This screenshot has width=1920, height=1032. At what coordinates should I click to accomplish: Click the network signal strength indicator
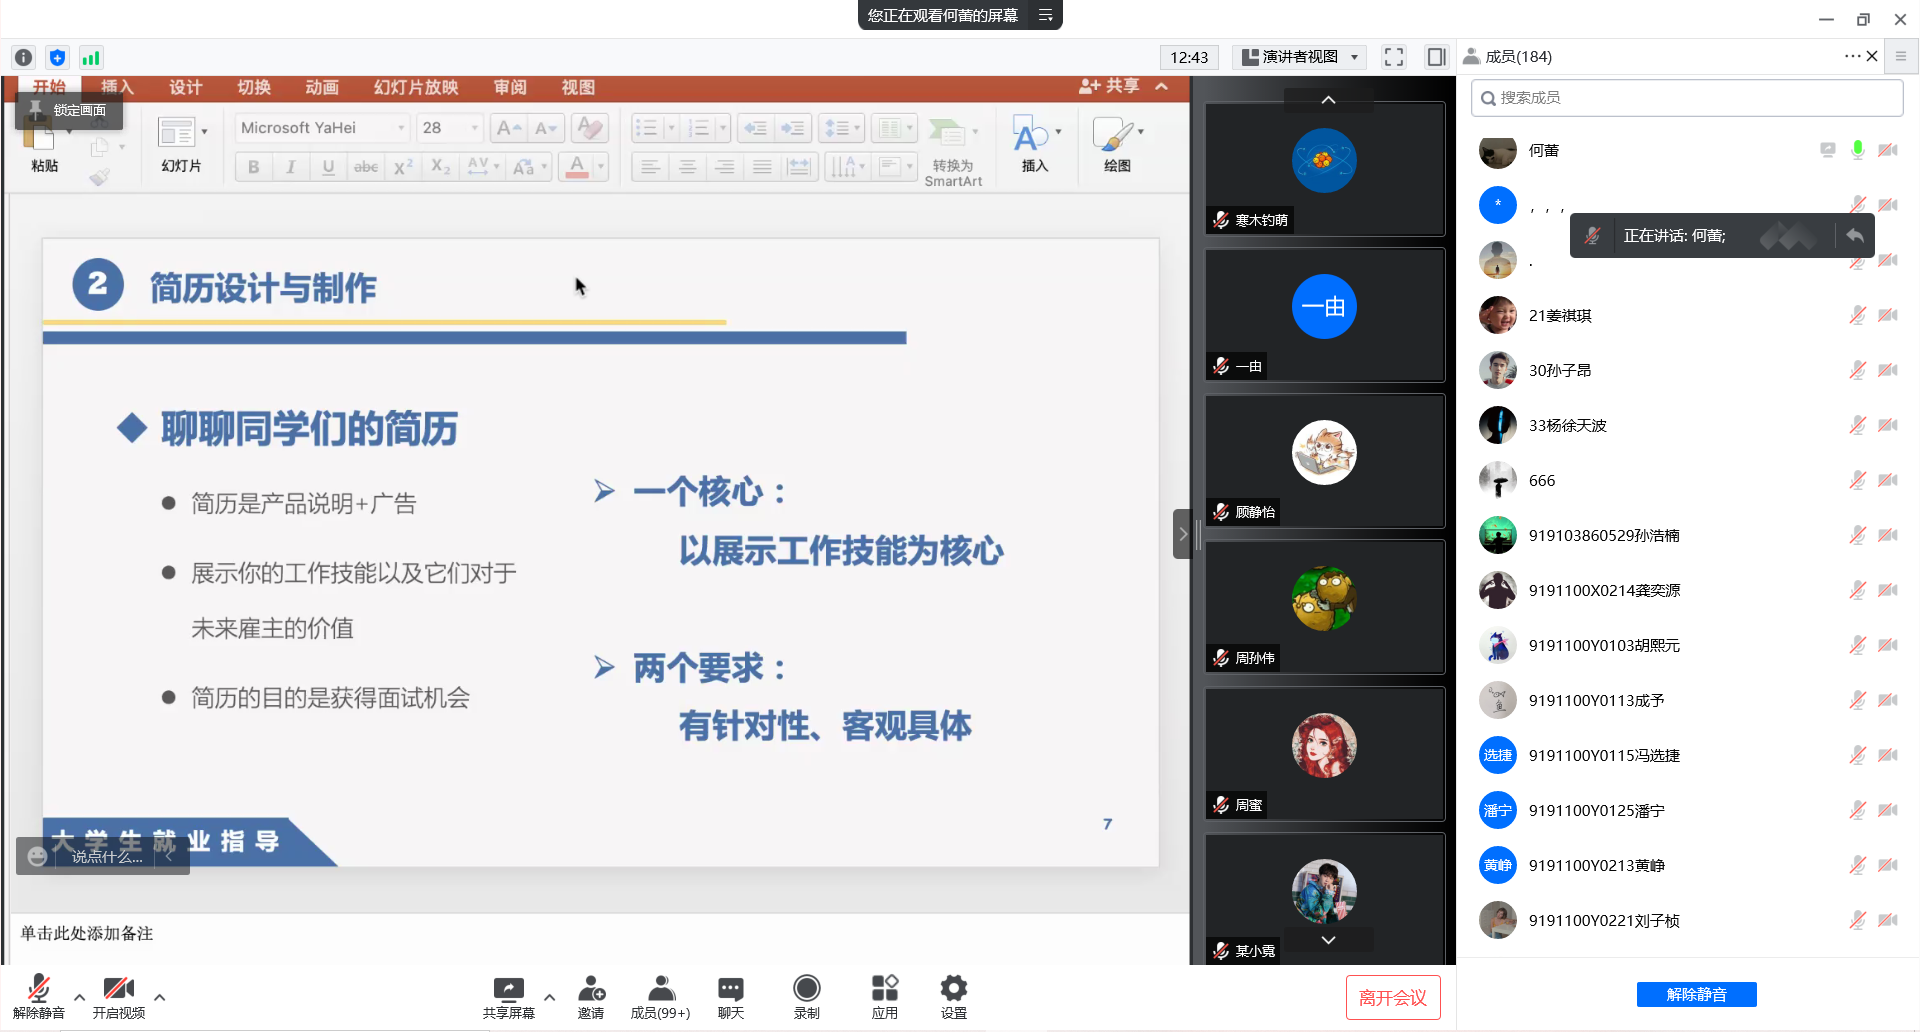pos(91,58)
